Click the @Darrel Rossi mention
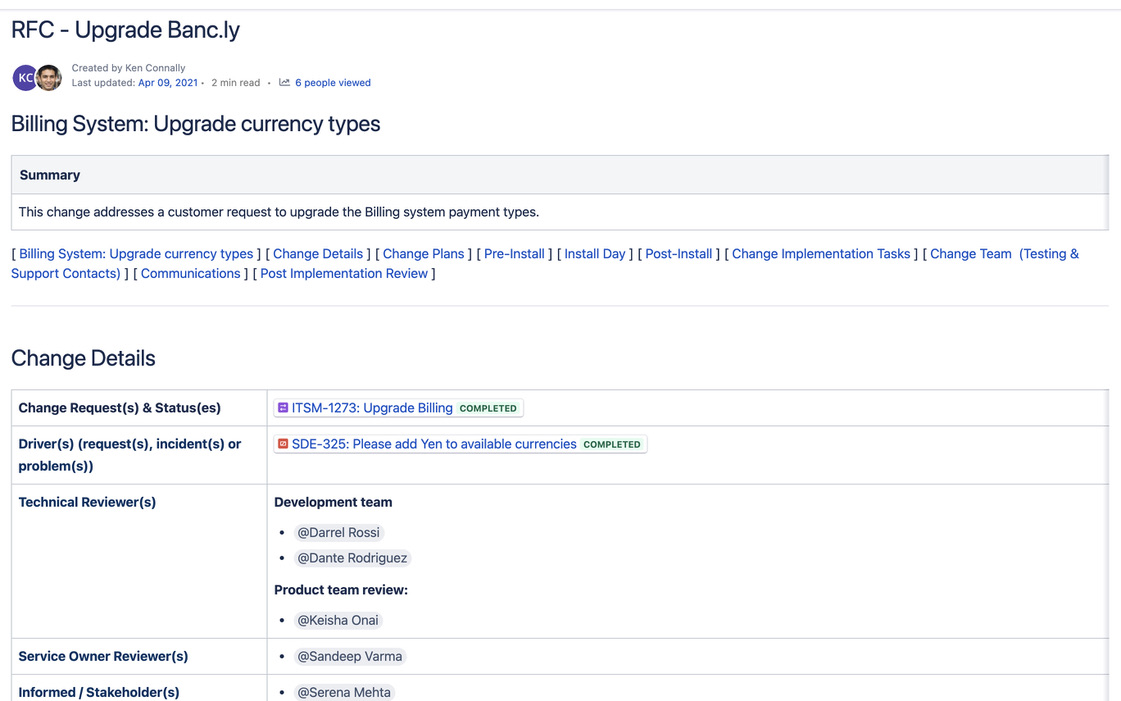Screen dimensions: 1121x701 pos(338,533)
